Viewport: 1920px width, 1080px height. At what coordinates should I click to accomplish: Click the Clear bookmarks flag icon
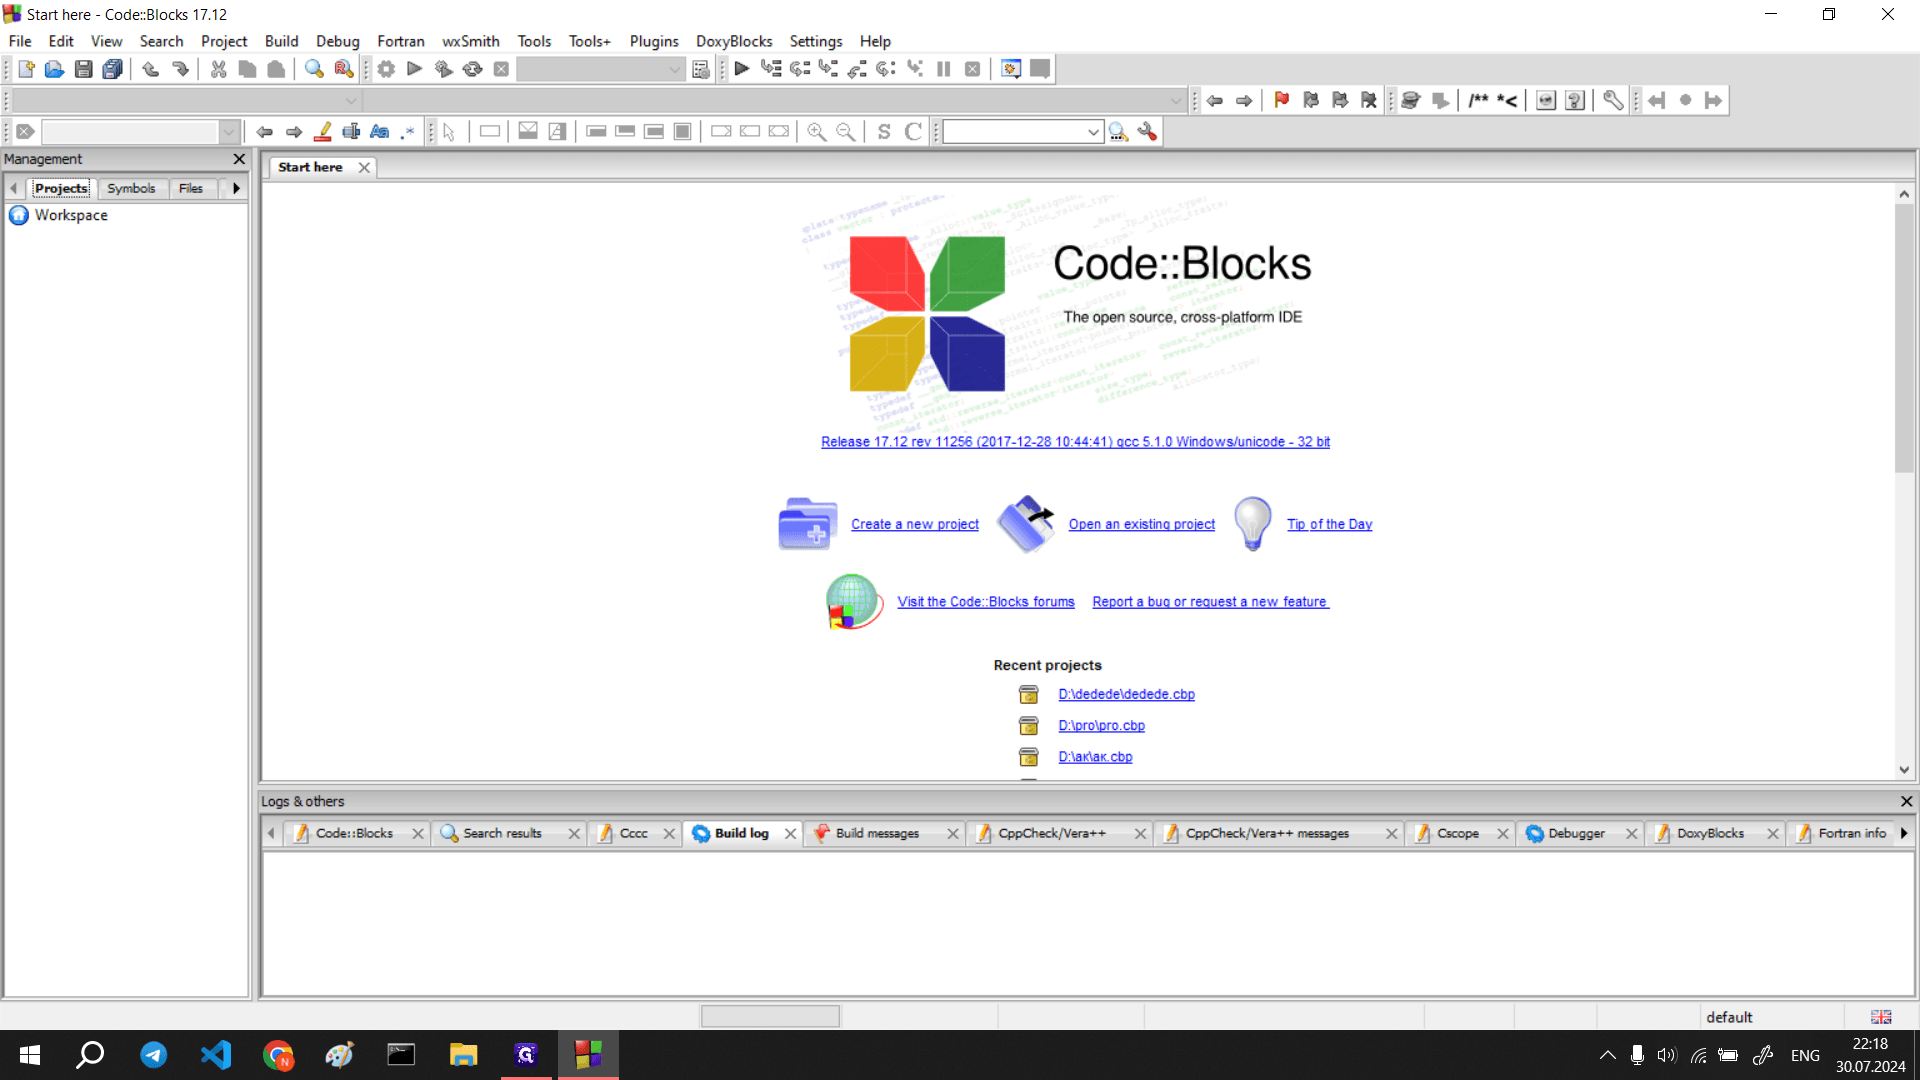coord(1369,100)
